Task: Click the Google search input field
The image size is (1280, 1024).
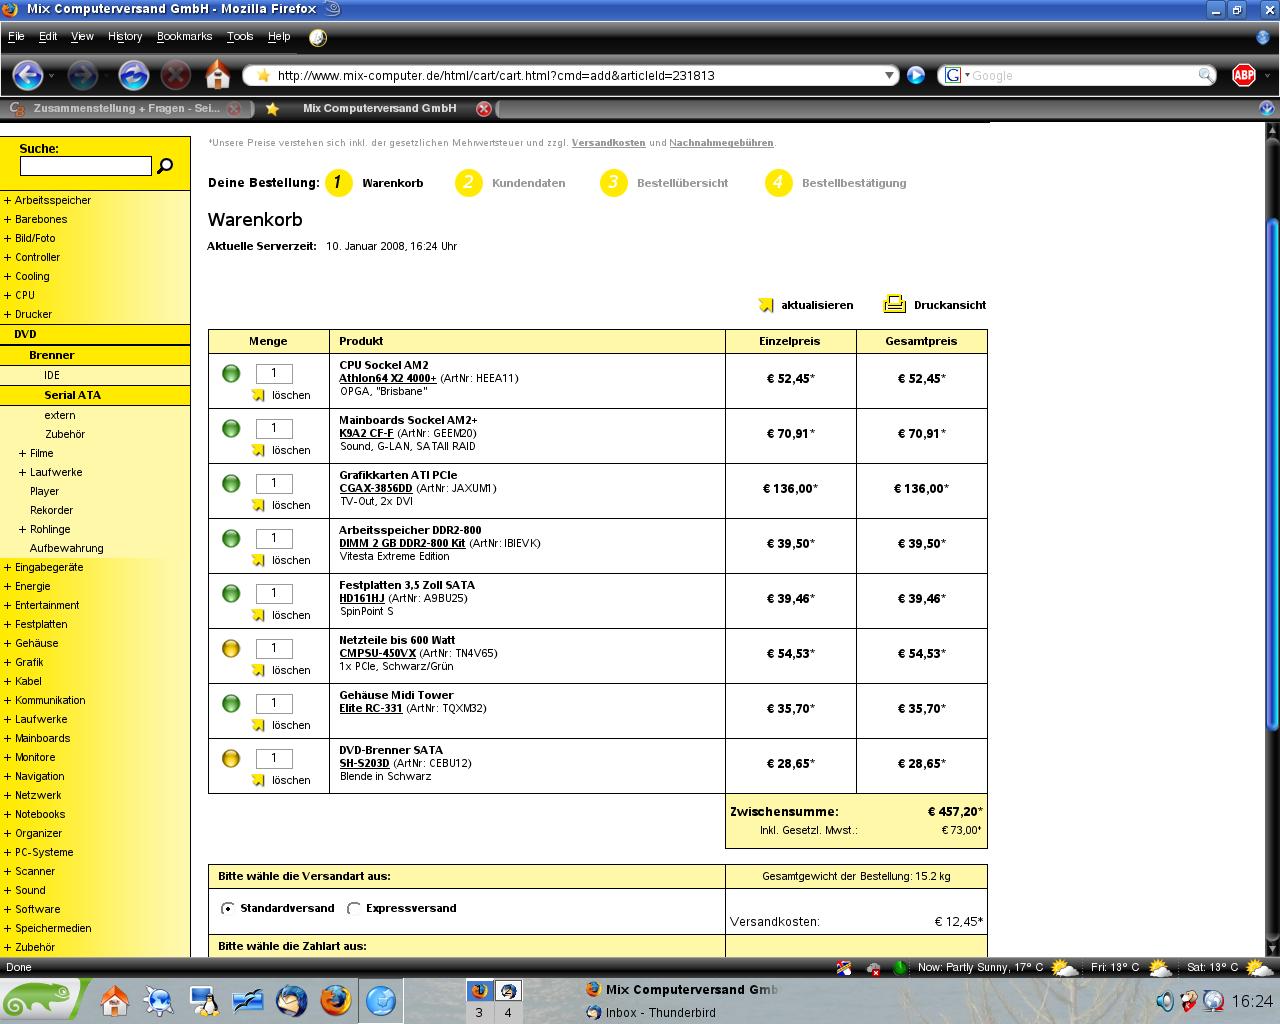Action: [1083, 75]
